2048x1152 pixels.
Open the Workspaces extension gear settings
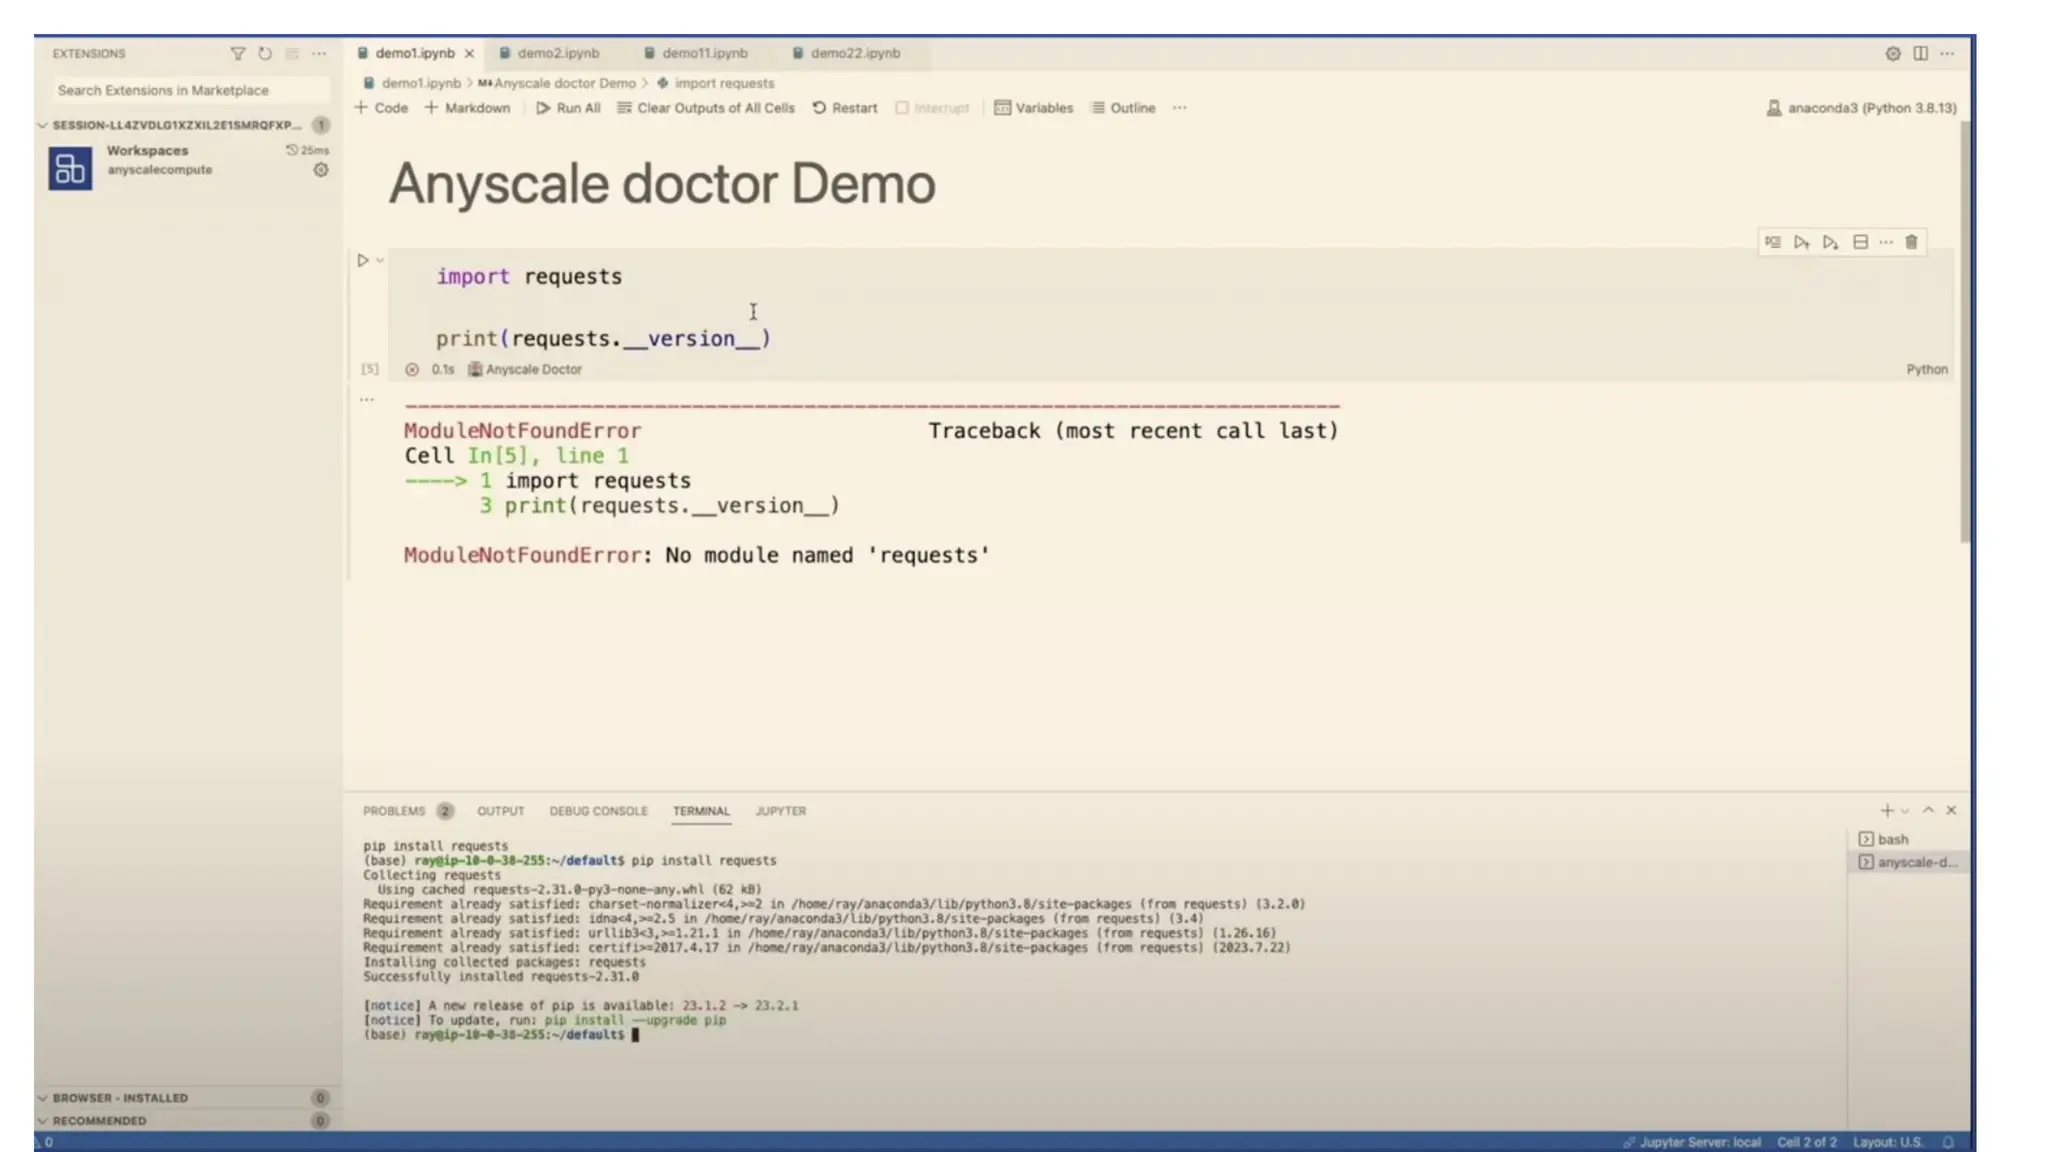click(x=321, y=170)
